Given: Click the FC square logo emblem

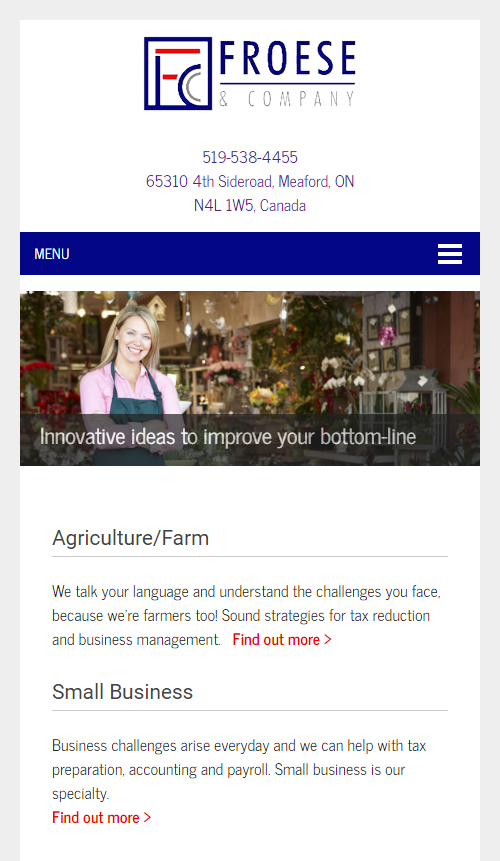Looking at the screenshot, I should (178, 73).
